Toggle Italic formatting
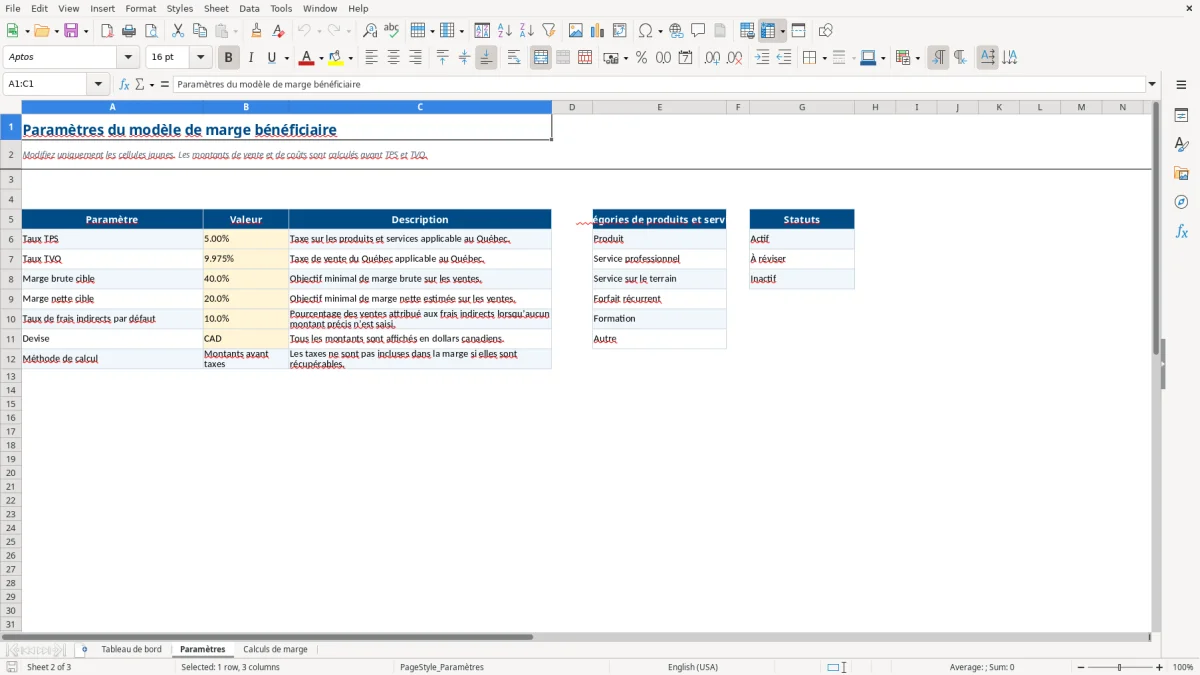 (251, 58)
